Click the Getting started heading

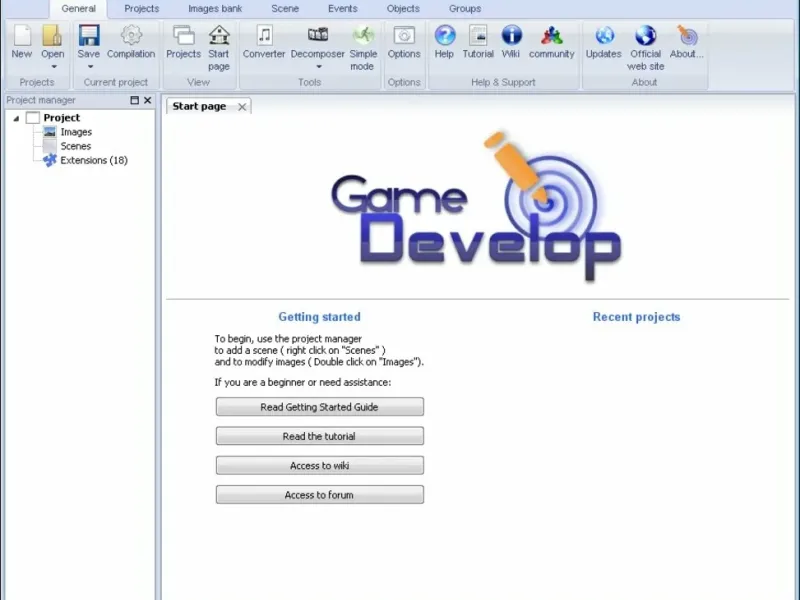(319, 317)
